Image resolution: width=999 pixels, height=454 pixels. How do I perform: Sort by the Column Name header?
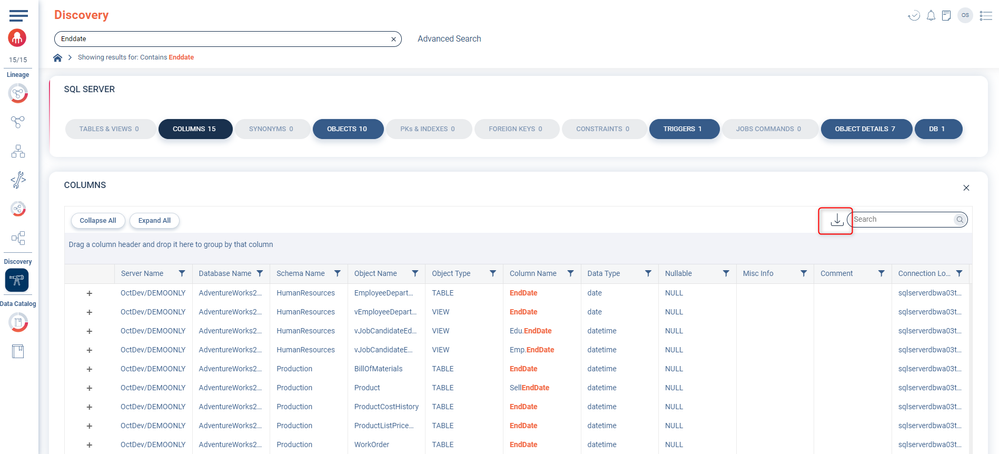pos(533,273)
